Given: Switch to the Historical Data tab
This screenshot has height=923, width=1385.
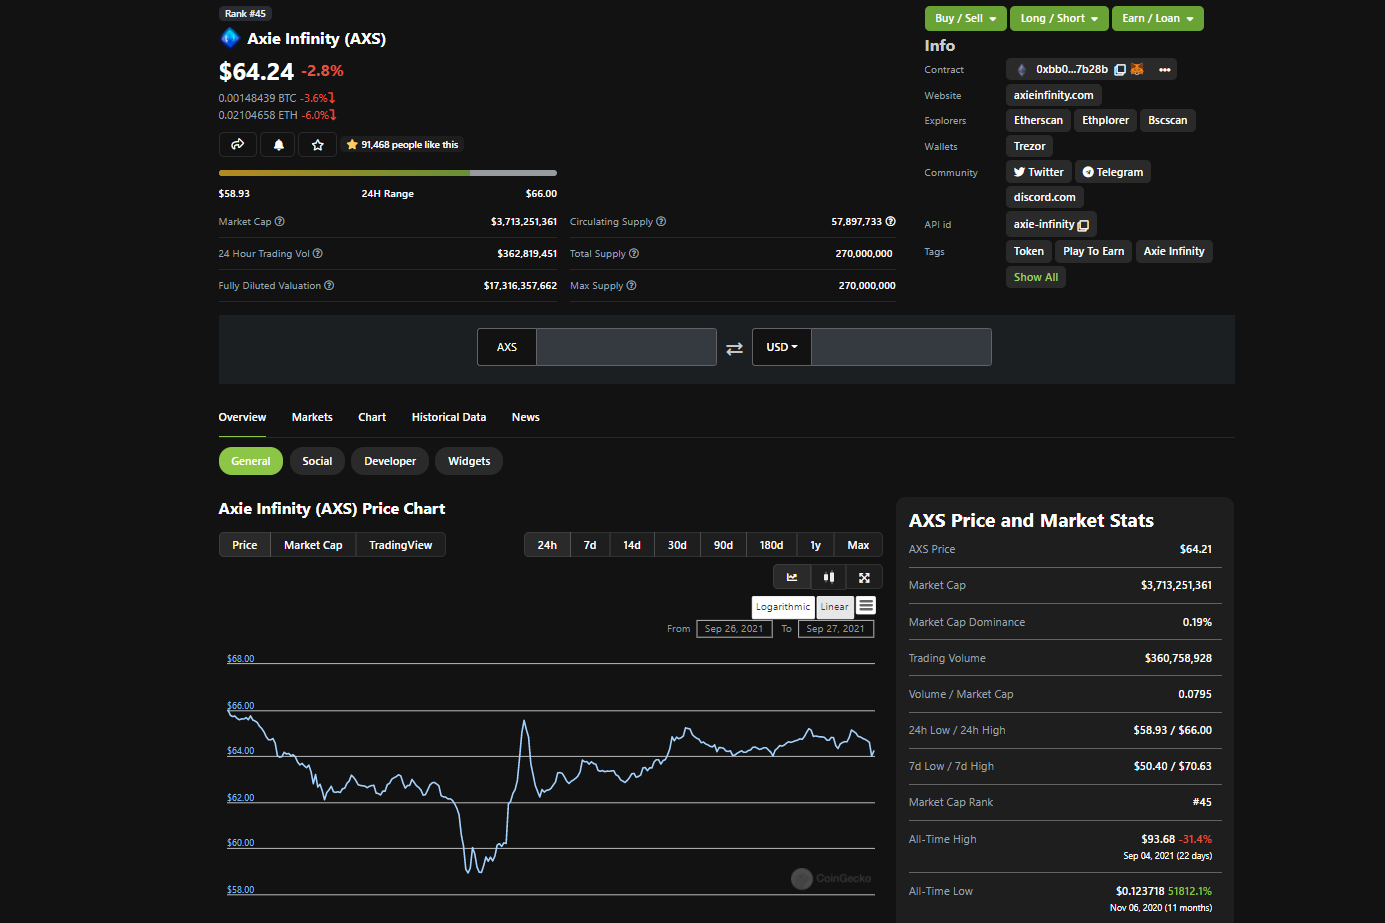Looking at the screenshot, I should (x=449, y=417).
